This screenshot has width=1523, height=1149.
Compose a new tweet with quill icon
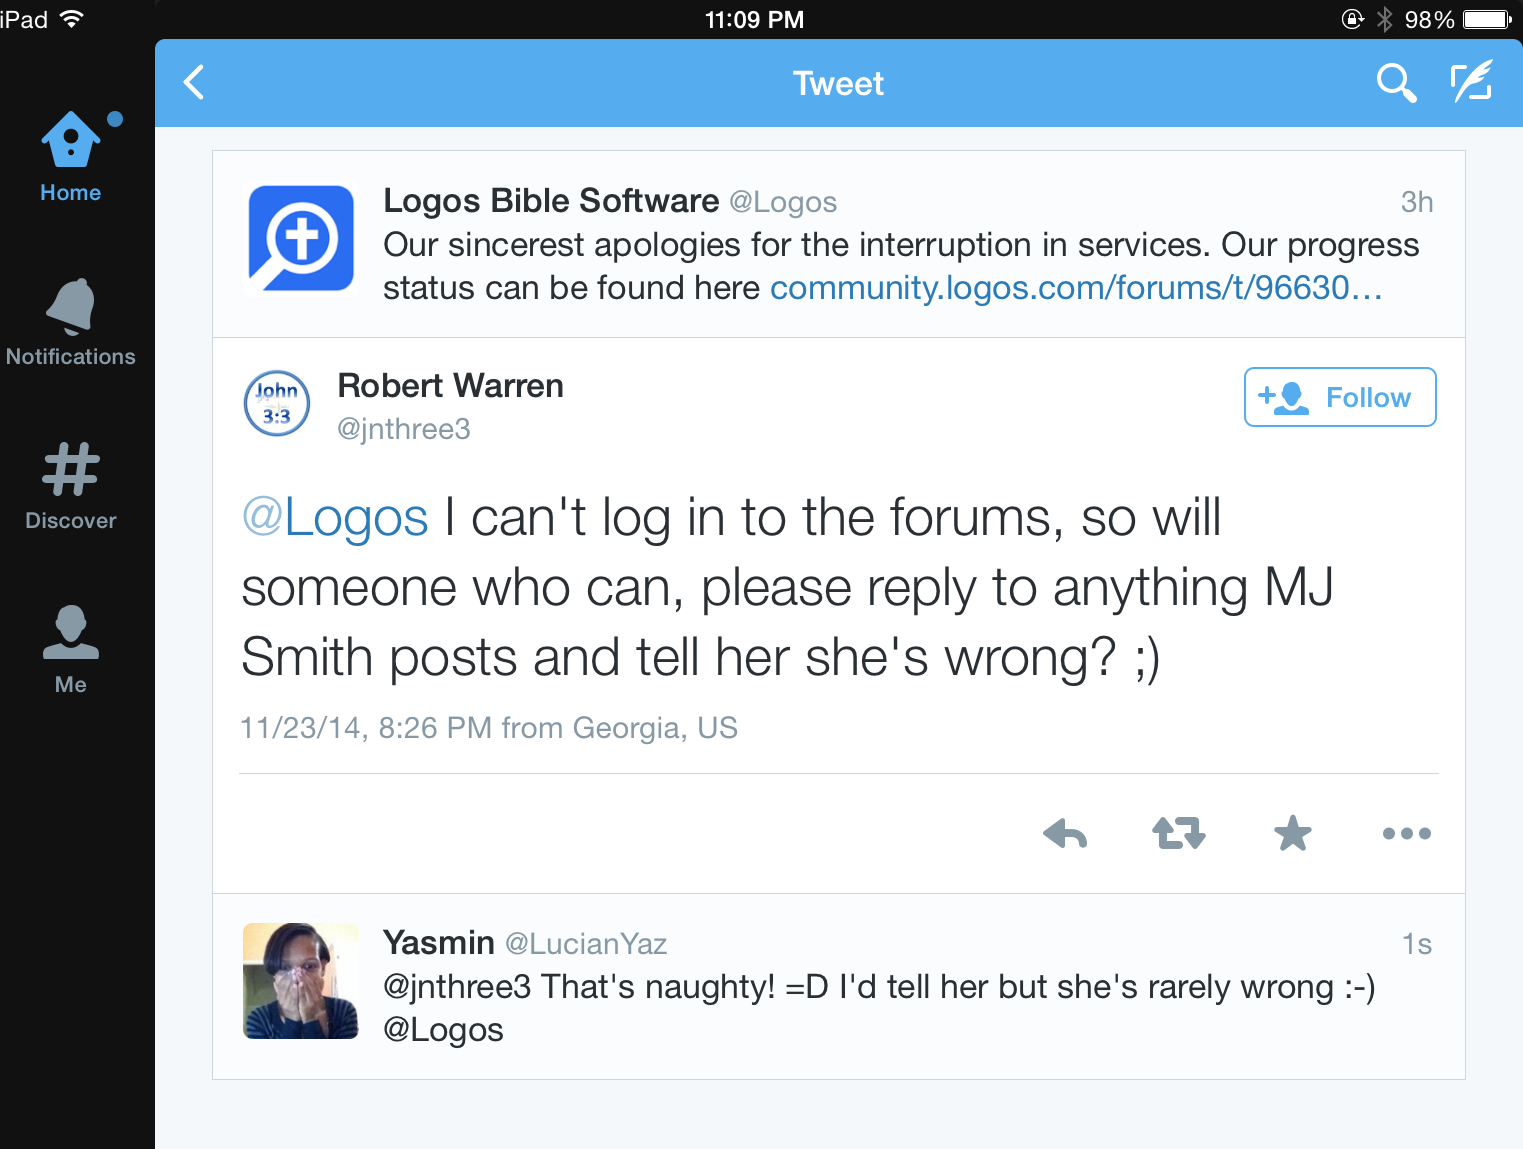click(x=1471, y=83)
